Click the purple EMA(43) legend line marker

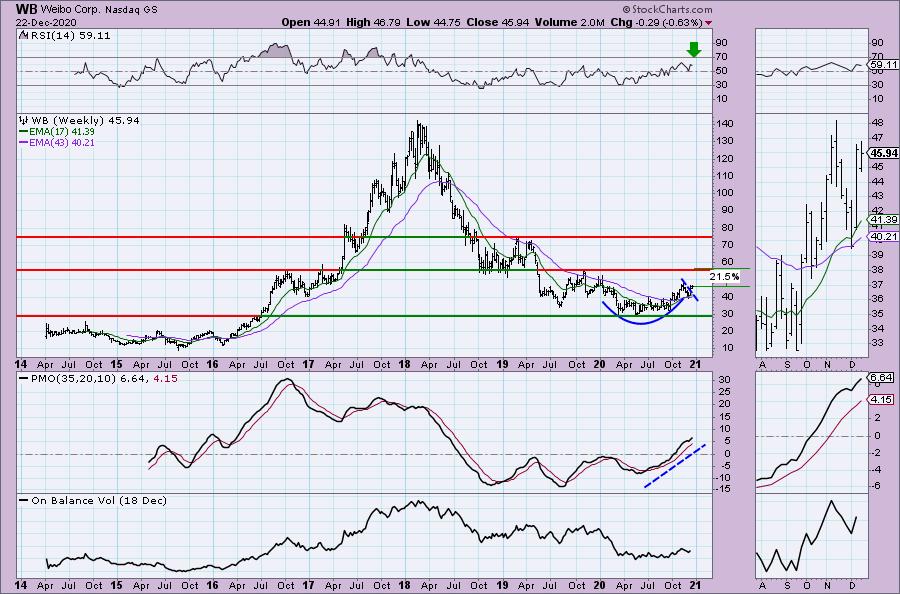24,142
